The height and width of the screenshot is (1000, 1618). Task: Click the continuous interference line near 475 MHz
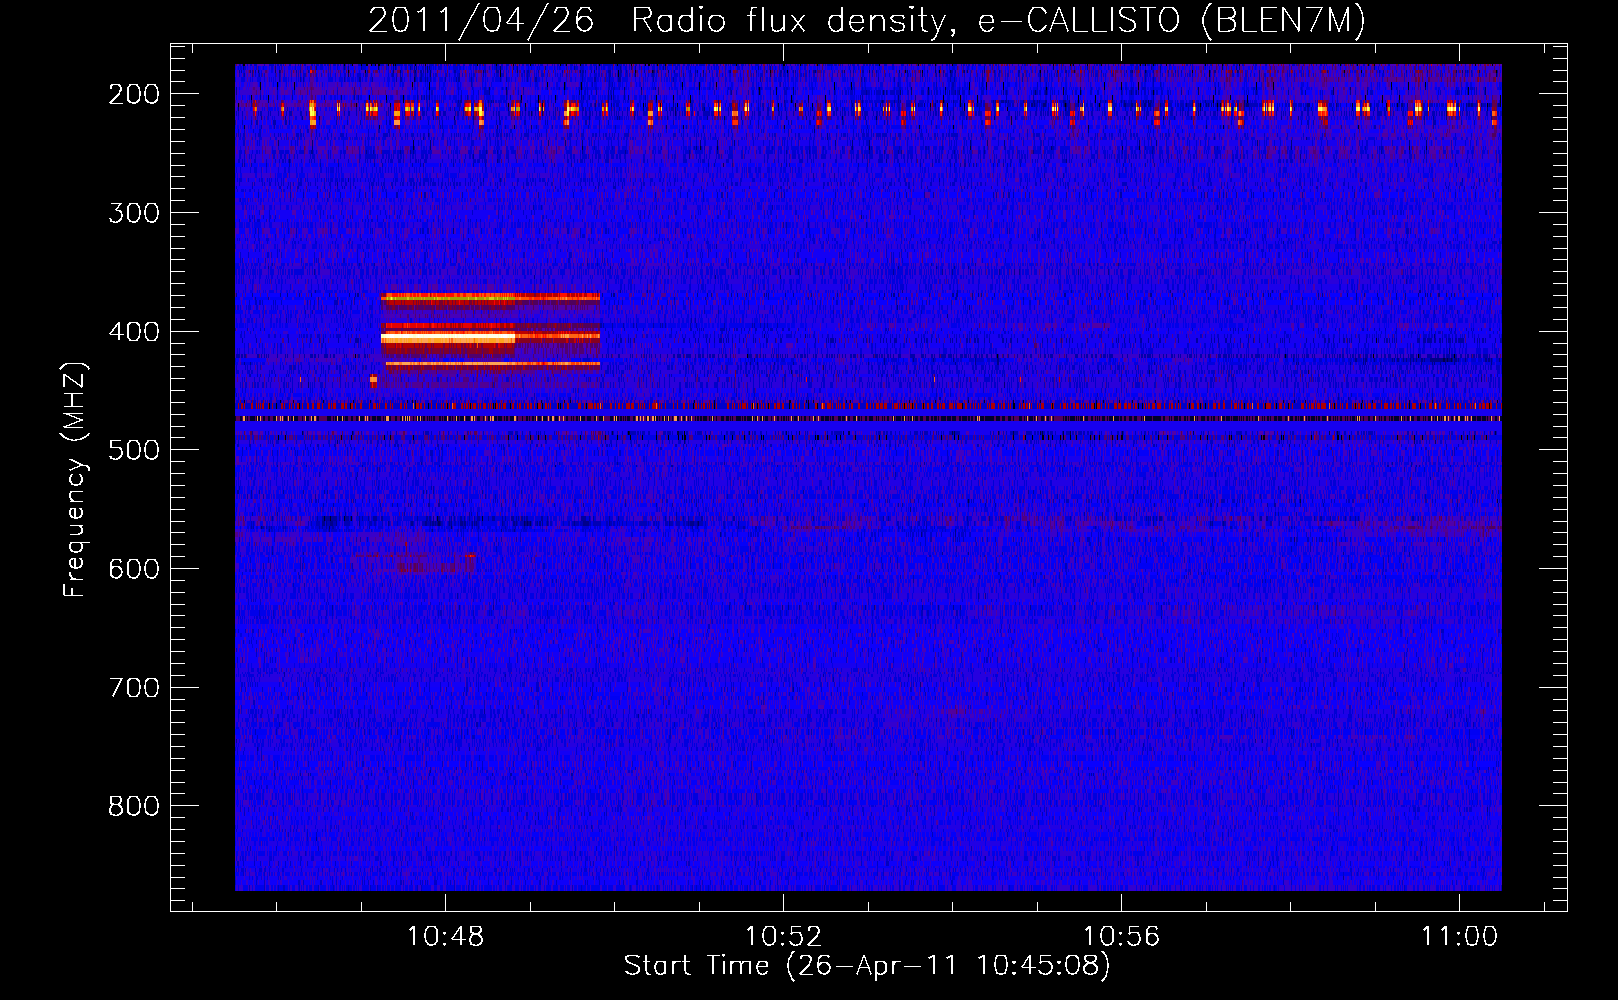tap(868, 419)
